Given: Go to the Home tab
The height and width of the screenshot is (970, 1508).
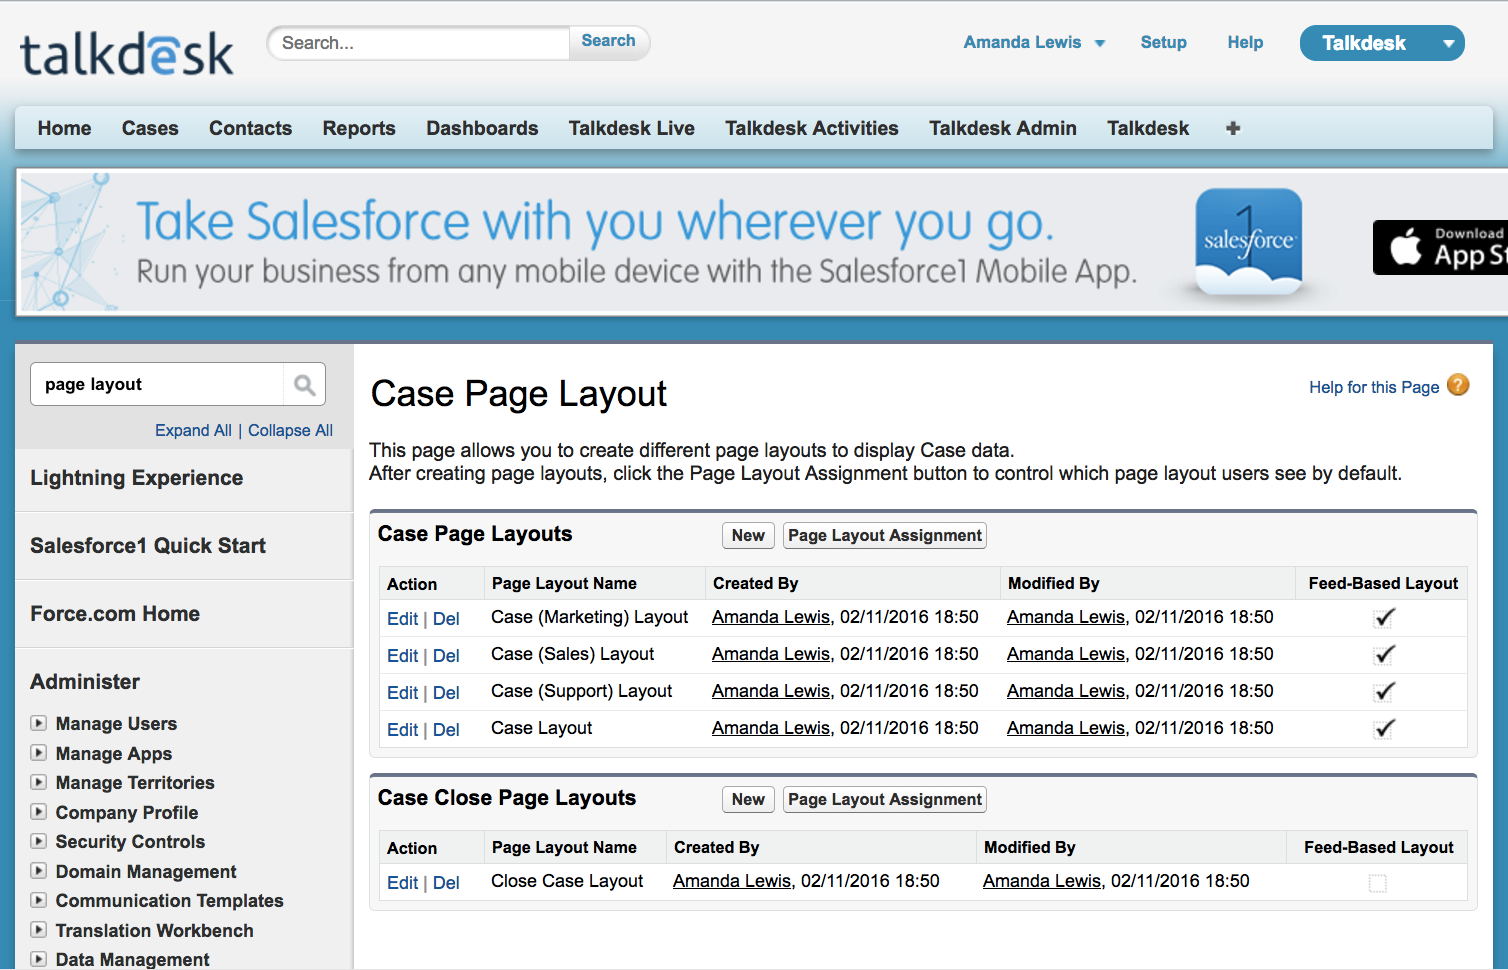Looking at the screenshot, I should (64, 128).
